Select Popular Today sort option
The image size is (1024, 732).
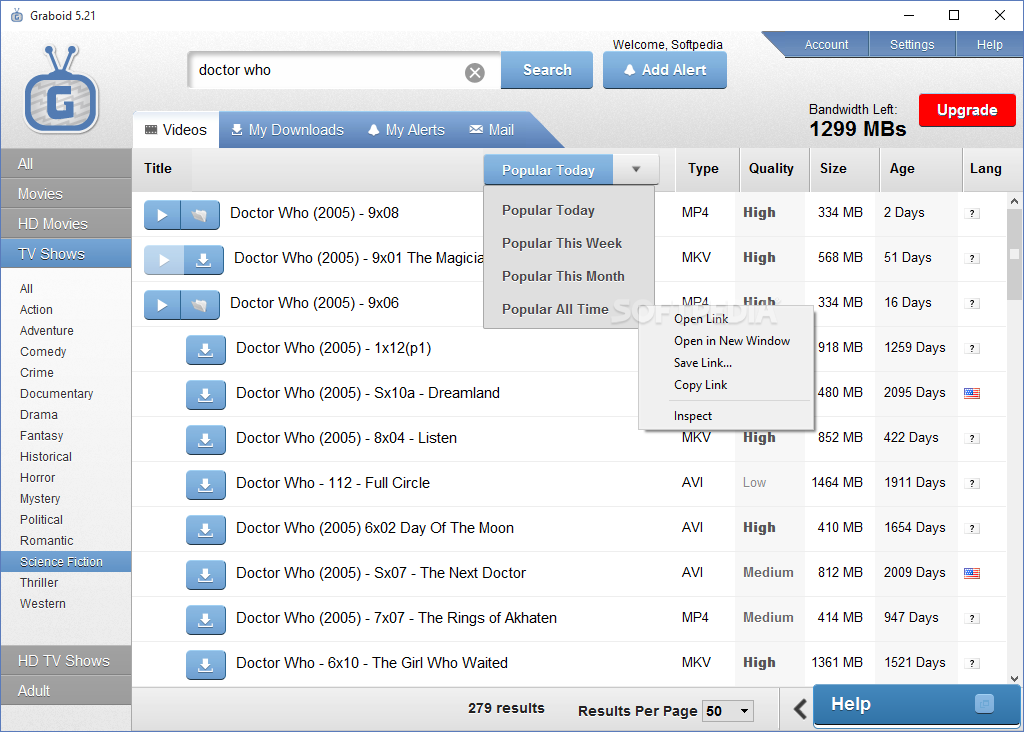(x=548, y=210)
